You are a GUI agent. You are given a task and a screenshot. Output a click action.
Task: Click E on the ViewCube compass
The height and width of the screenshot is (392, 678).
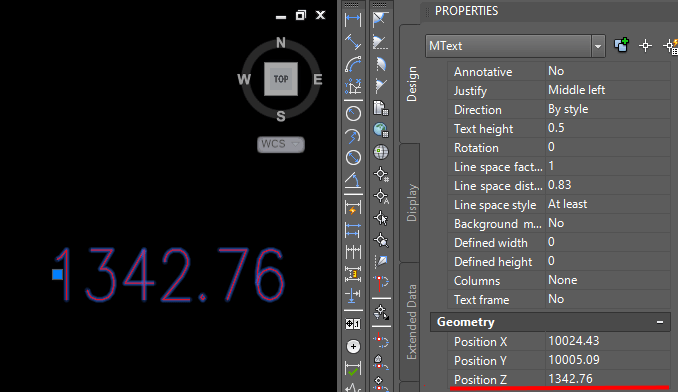click(318, 79)
